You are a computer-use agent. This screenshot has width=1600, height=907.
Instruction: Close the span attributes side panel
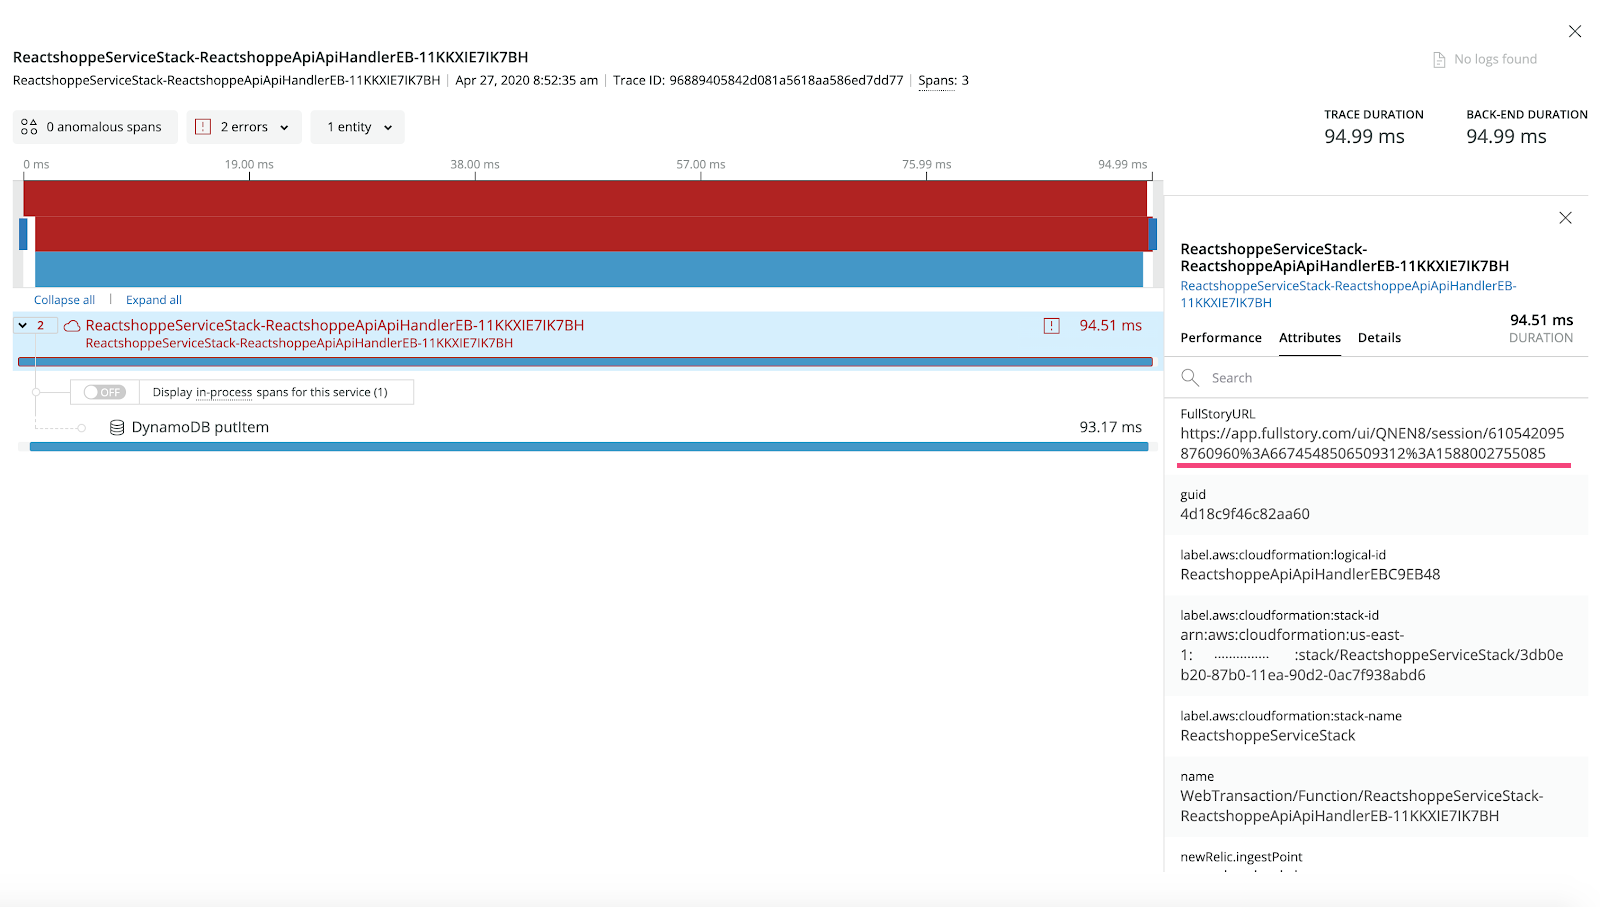(x=1565, y=218)
